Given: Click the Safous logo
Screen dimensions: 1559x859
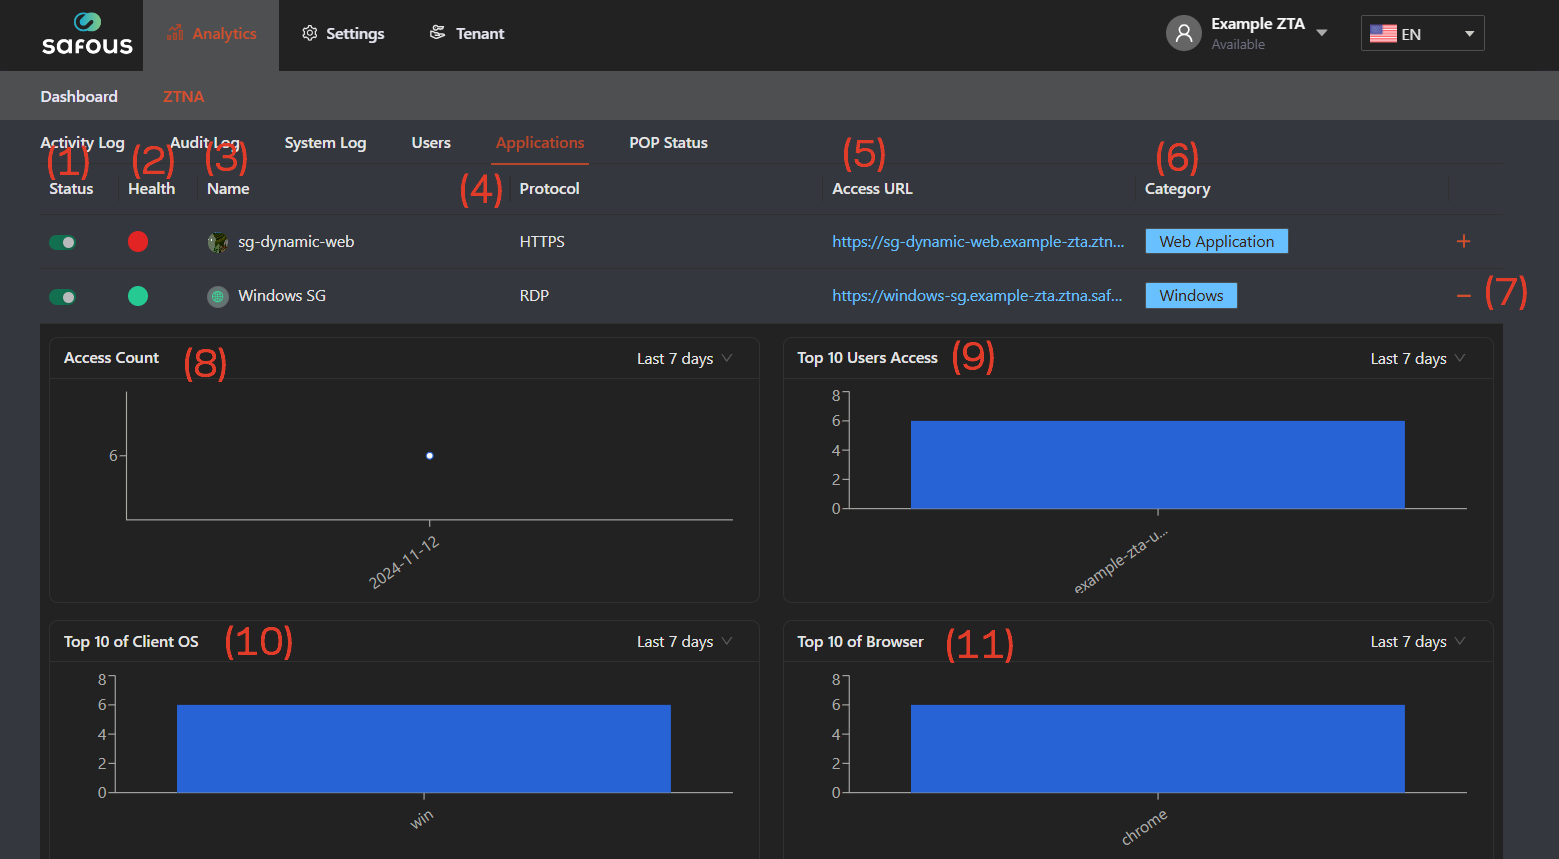Looking at the screenshot, I should coord(87,35).
